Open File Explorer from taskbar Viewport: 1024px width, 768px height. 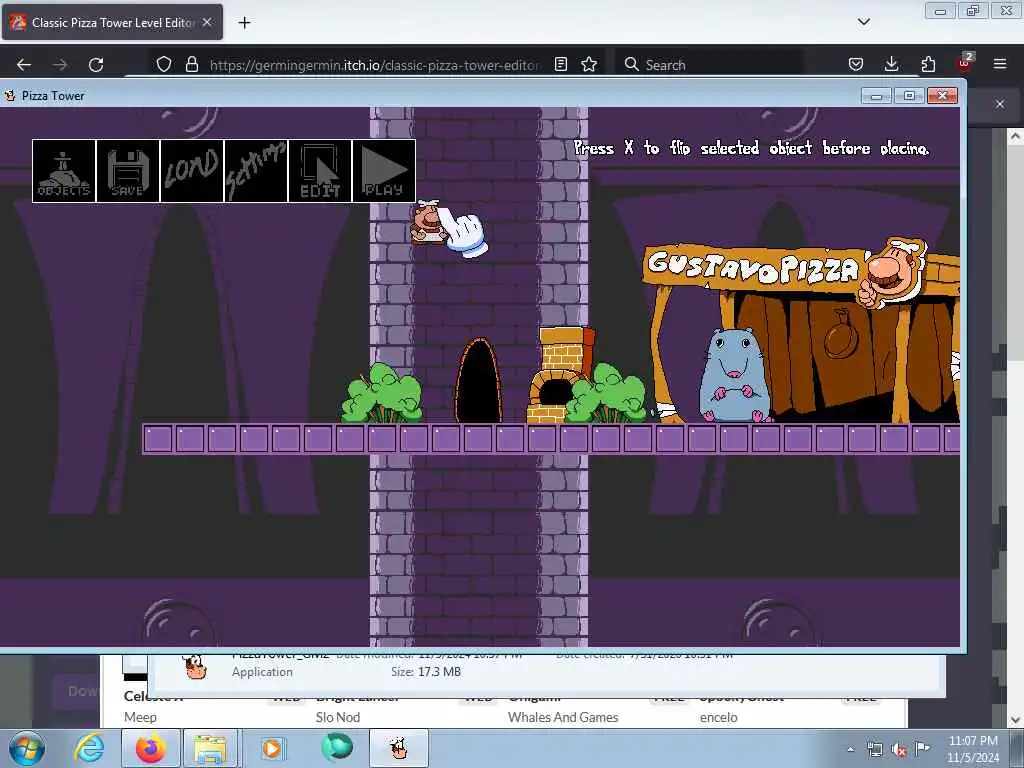click(x=209, y=748)
